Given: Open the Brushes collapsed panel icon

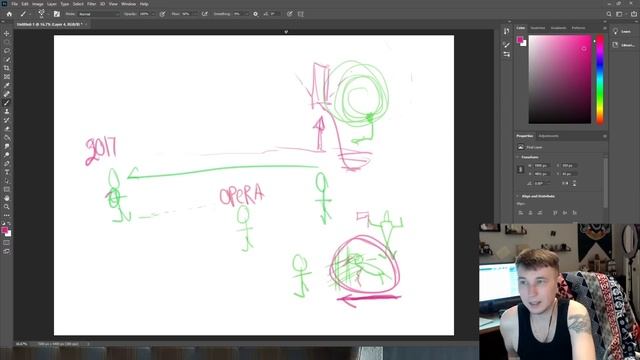Looking at the screenshot, I should coord(507,44).
